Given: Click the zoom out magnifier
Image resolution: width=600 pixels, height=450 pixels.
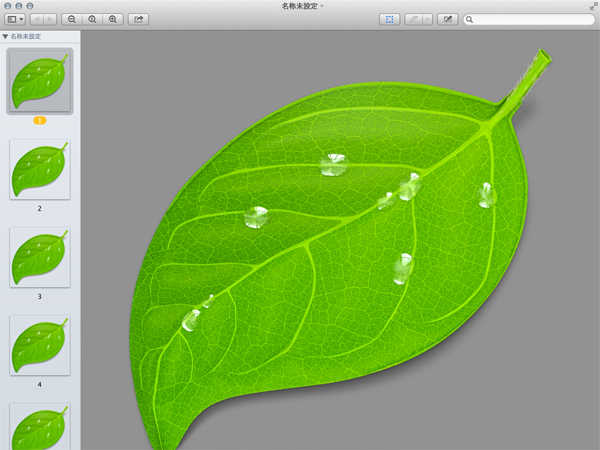Looking at the screenshot, I should [x=72, y=19].
